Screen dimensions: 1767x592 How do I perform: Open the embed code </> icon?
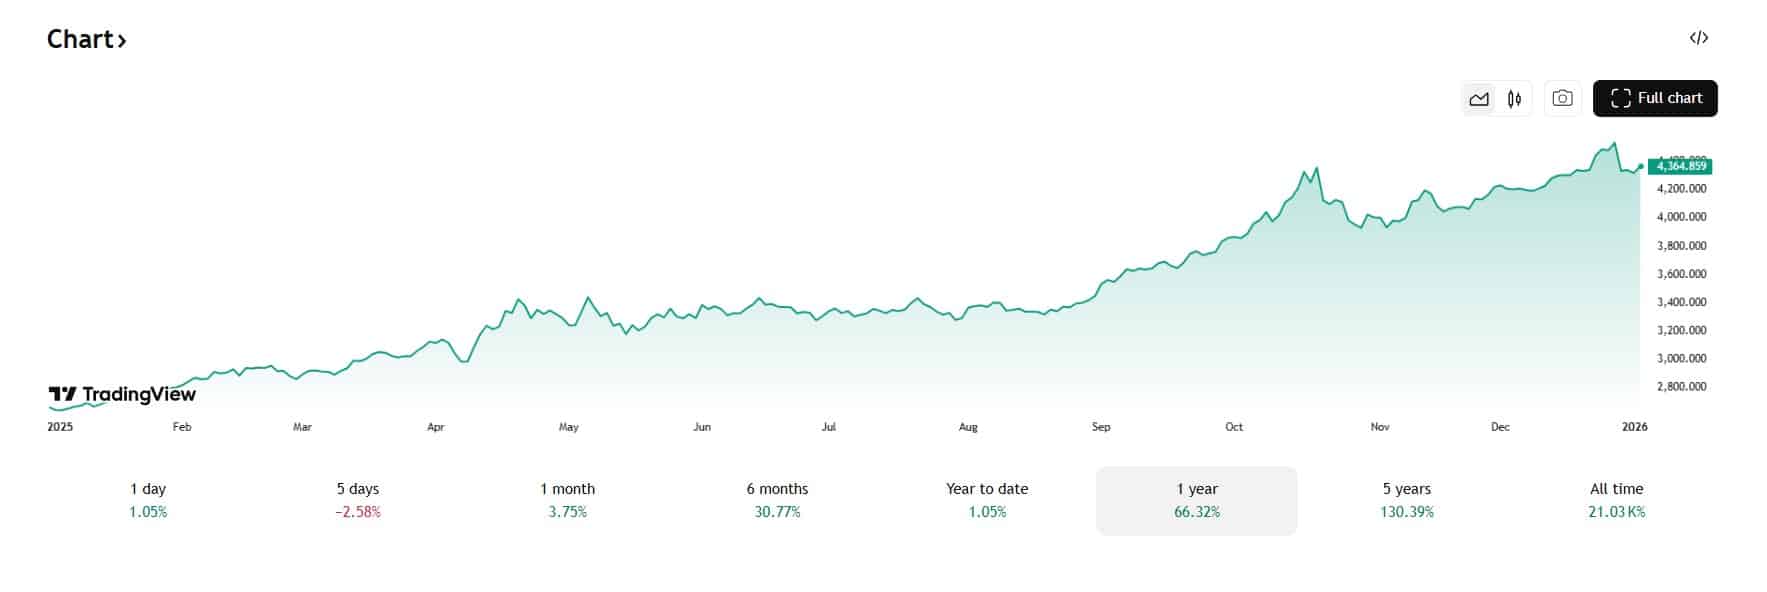(x=1700, y=37)
